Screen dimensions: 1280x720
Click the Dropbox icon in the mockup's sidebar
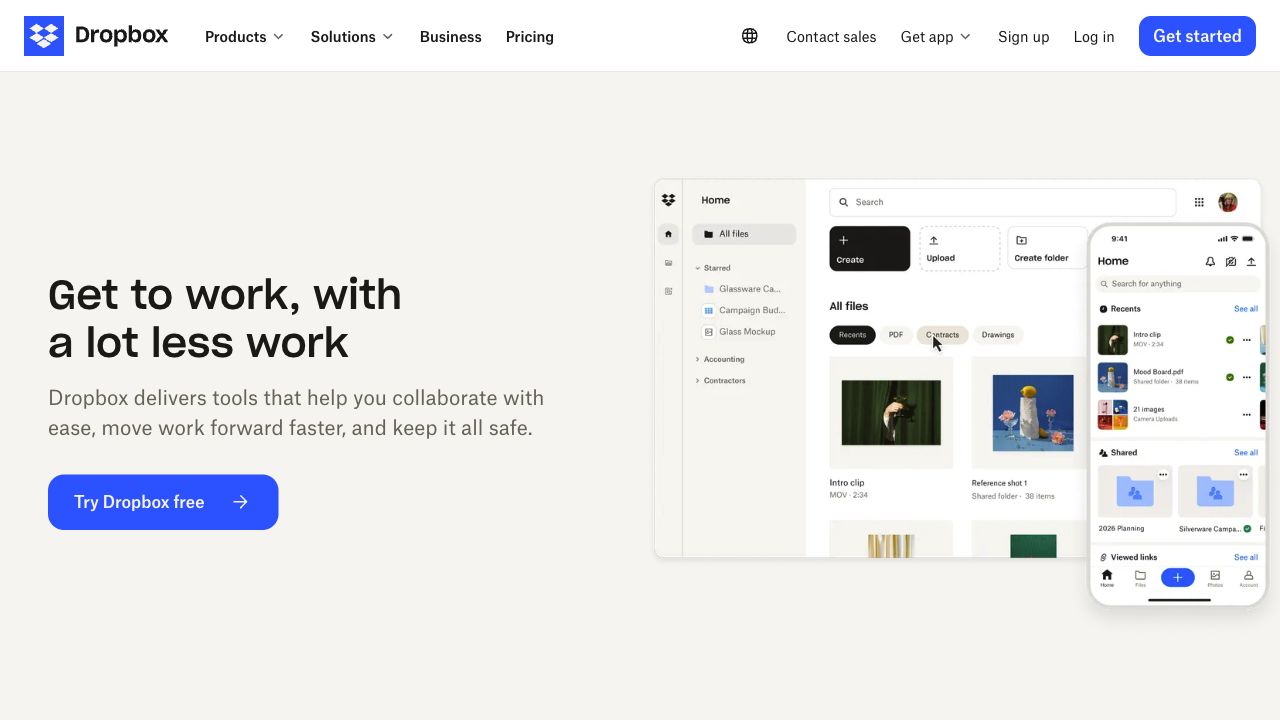tap(669, 200)
